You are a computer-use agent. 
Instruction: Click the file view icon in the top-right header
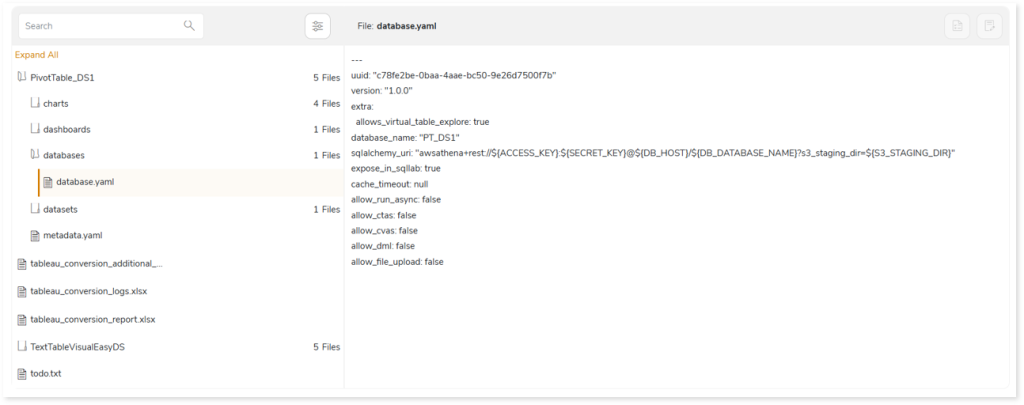tap(957, 26)
